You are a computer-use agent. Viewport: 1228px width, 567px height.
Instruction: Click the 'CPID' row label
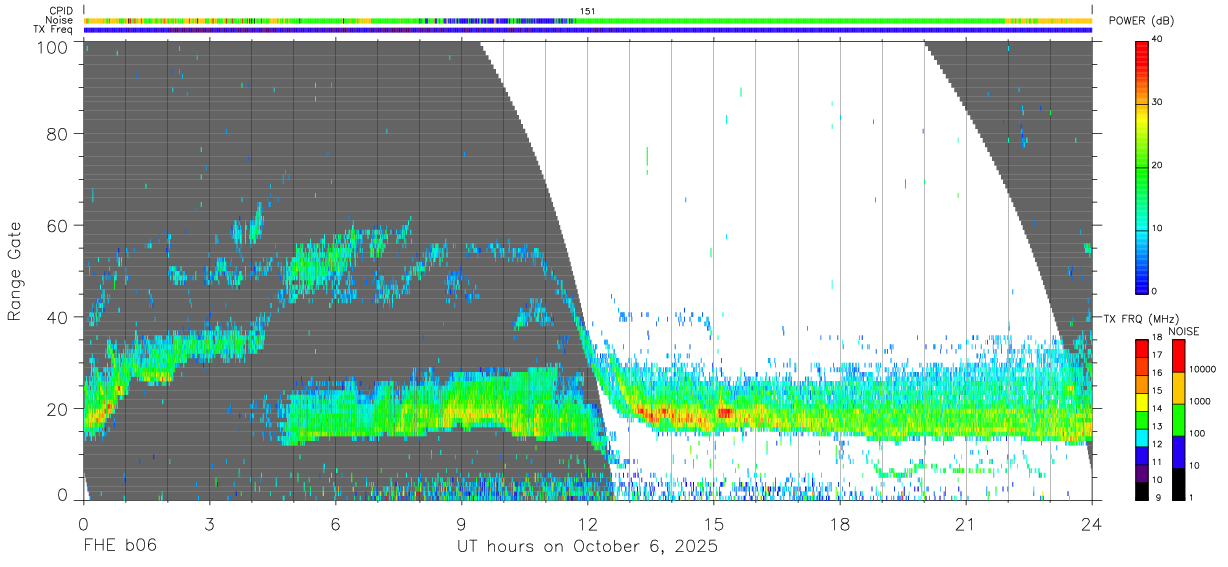[62, 11]
